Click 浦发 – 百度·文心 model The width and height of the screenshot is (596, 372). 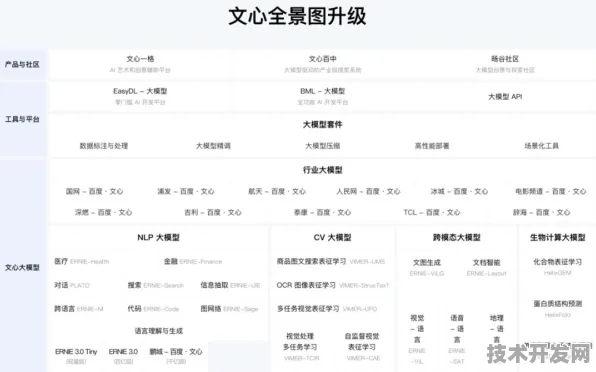(186, 191)
